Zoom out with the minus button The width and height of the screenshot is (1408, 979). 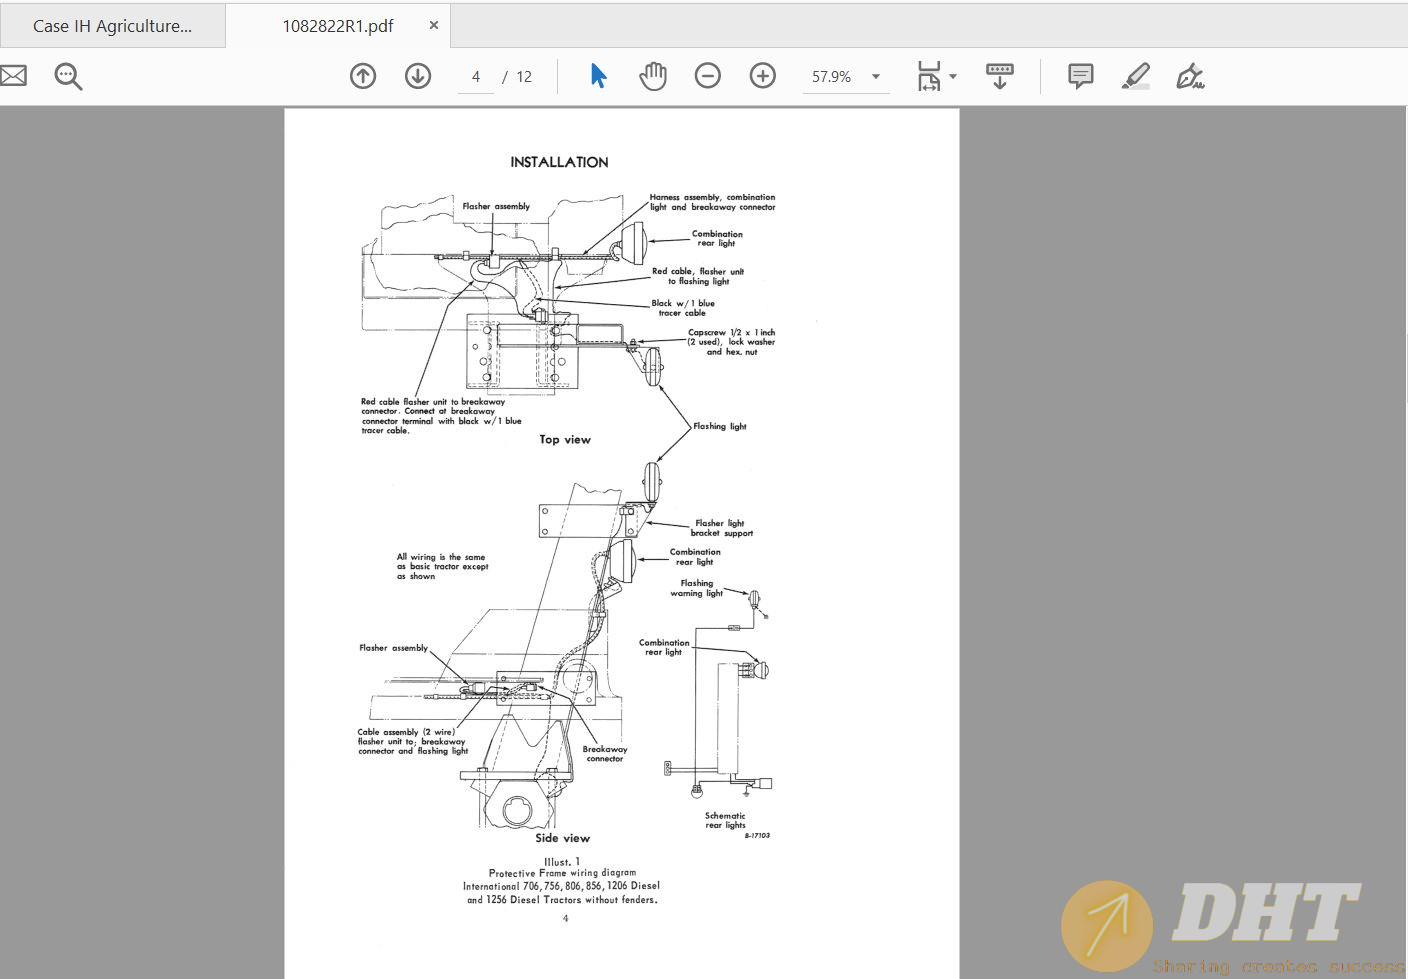pyautogui.click(x=708, y=76)
